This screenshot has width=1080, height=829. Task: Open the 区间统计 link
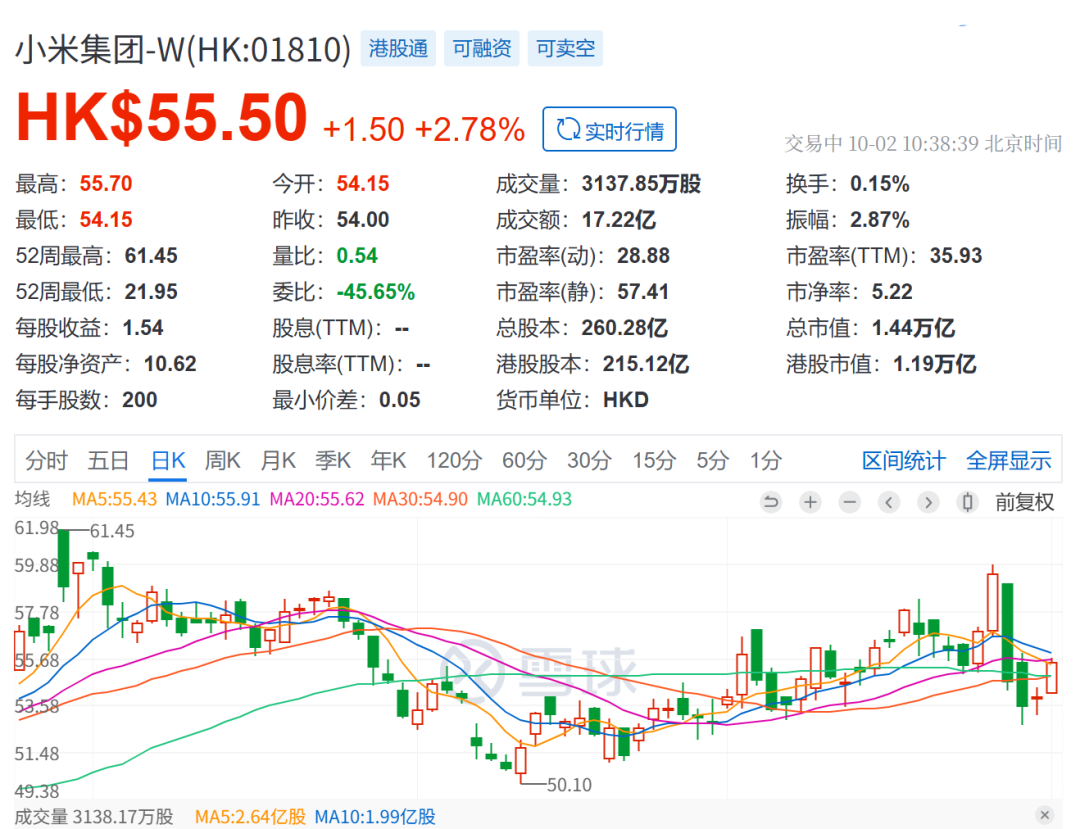903,460
